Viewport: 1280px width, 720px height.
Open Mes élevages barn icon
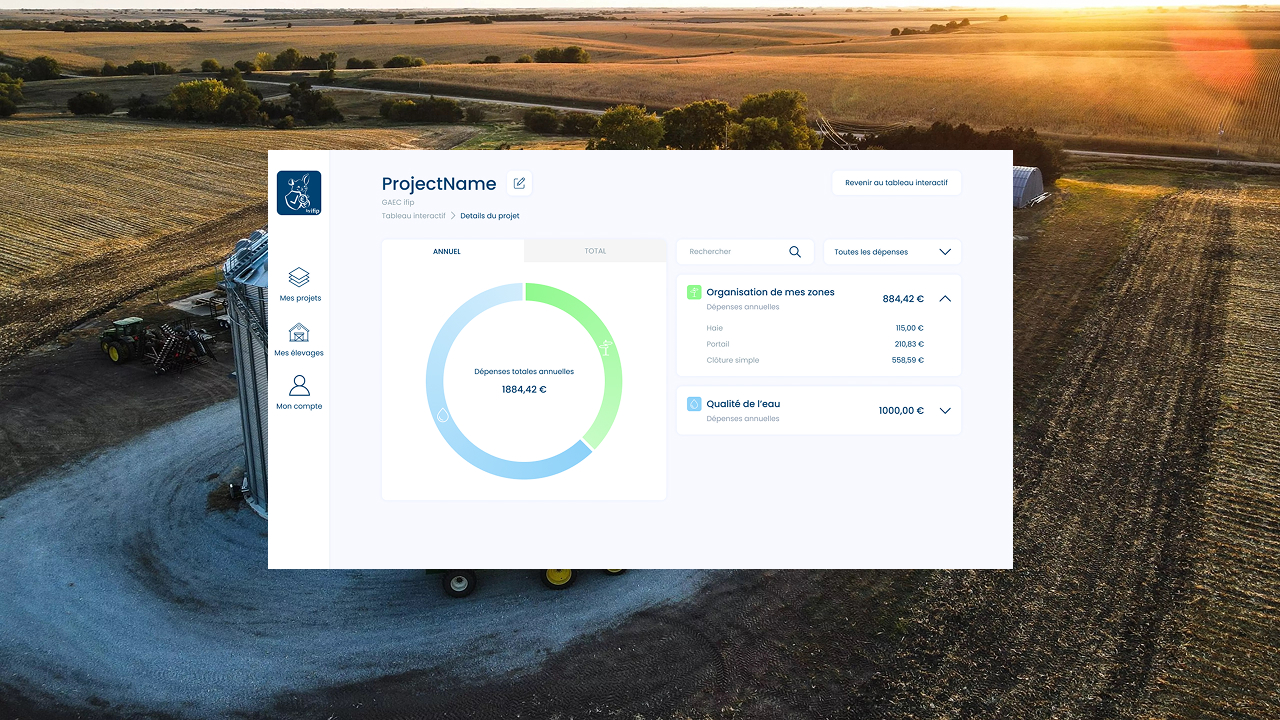coord(299,333)
